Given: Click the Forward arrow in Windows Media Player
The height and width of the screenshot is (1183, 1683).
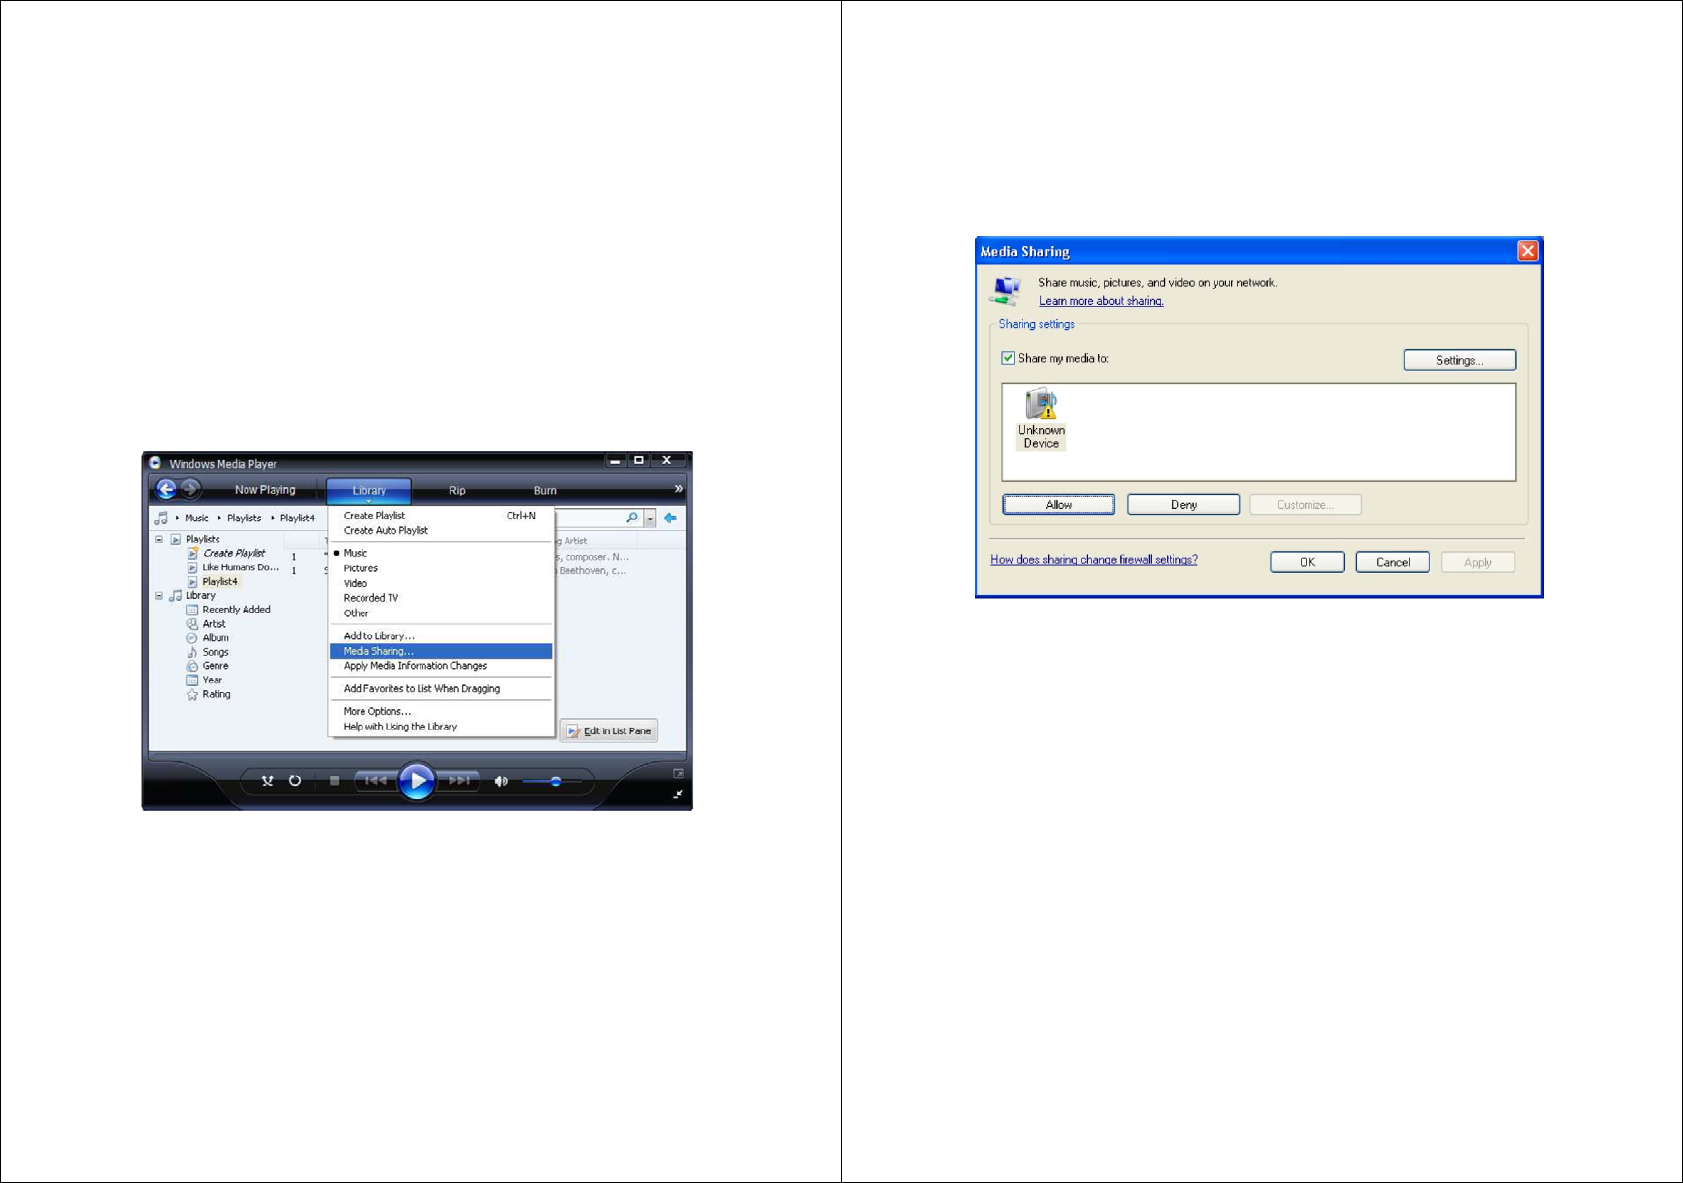Looking at the screenshot, I should point(190,489).
